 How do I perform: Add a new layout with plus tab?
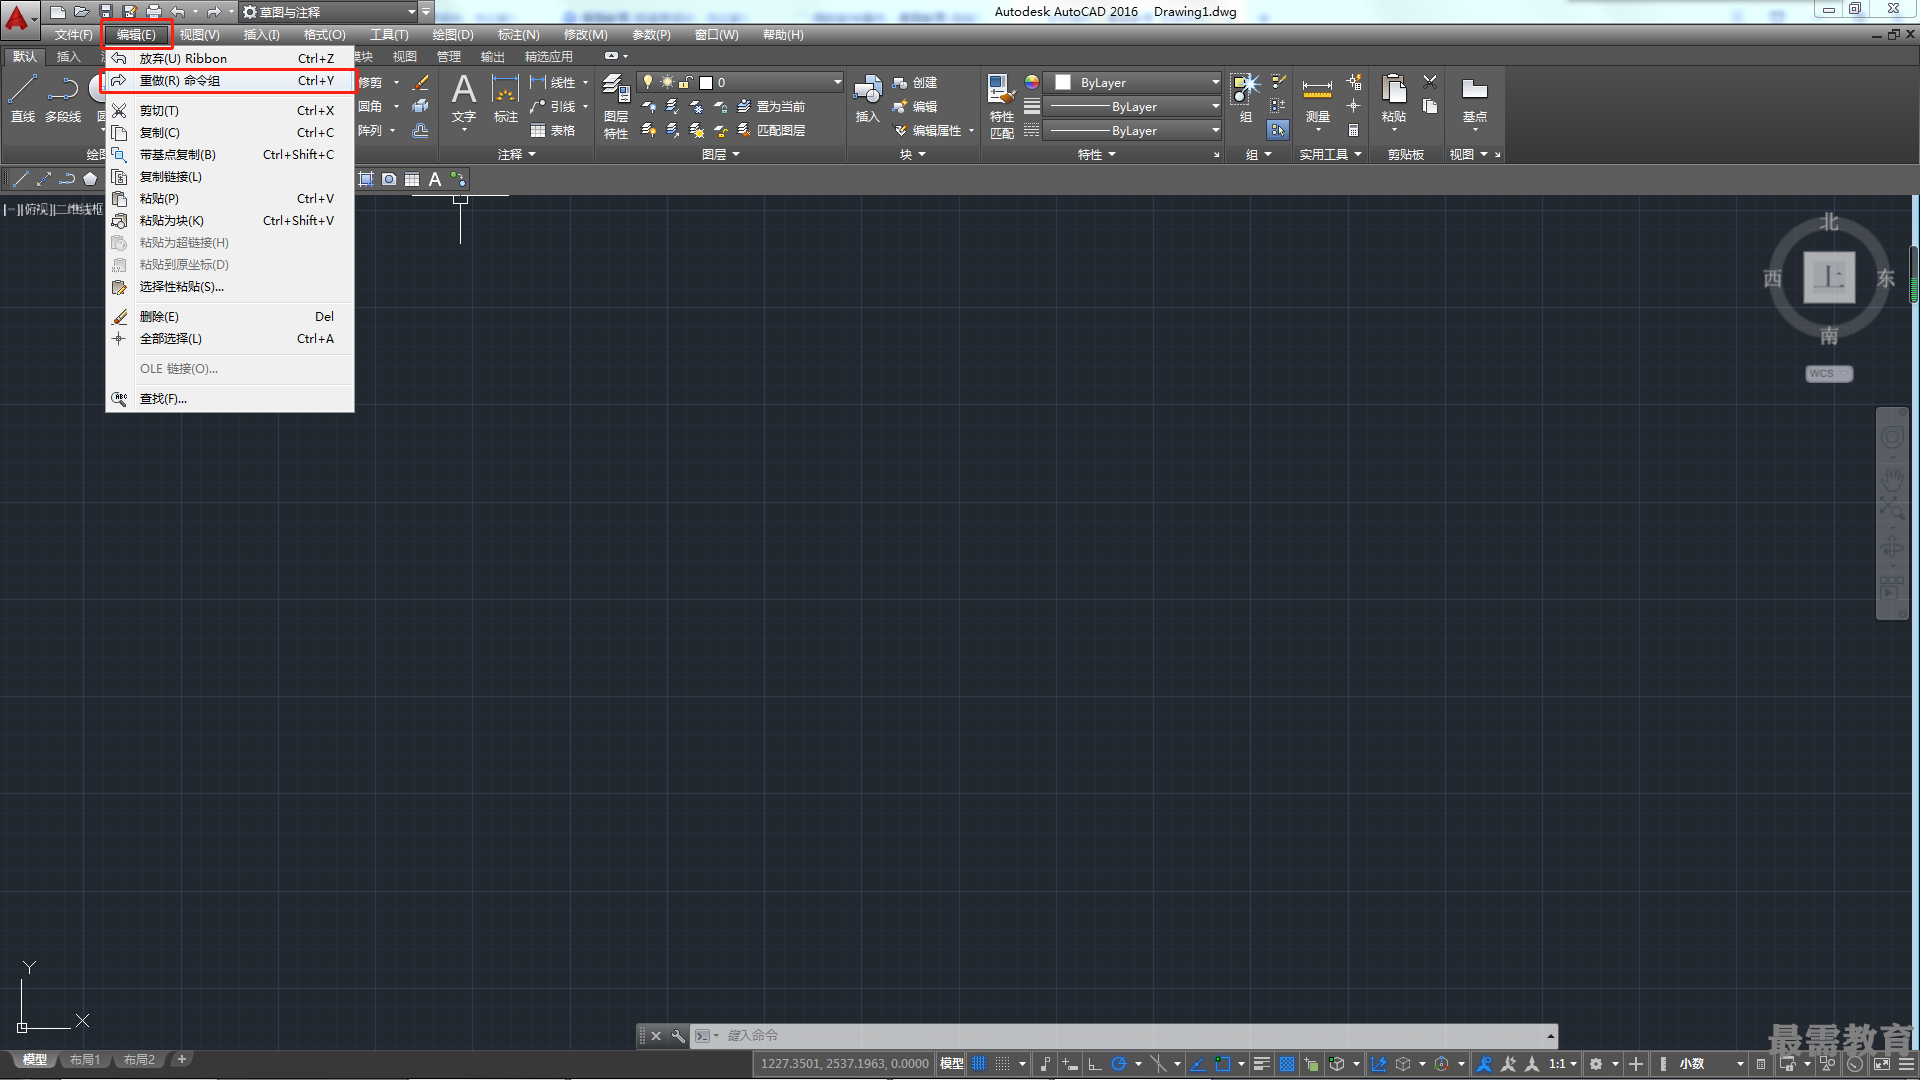181,1060
